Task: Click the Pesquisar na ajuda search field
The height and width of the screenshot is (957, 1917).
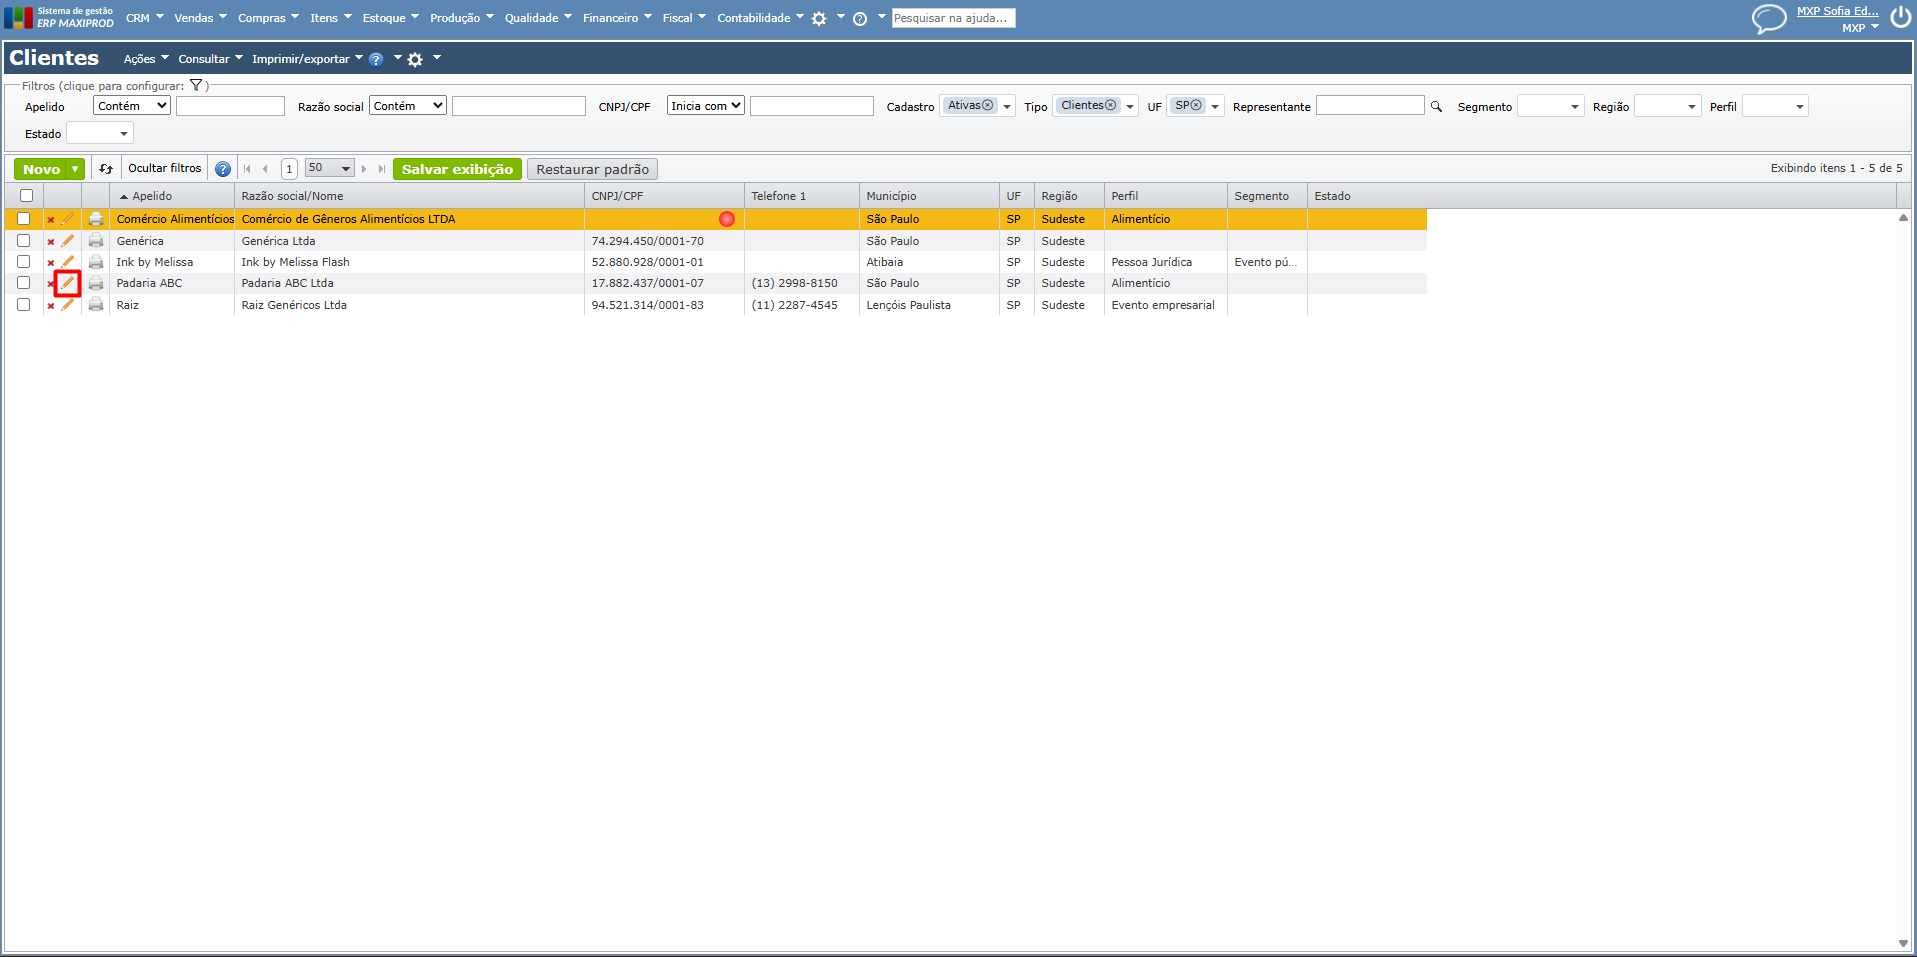Action: point(953,18)
